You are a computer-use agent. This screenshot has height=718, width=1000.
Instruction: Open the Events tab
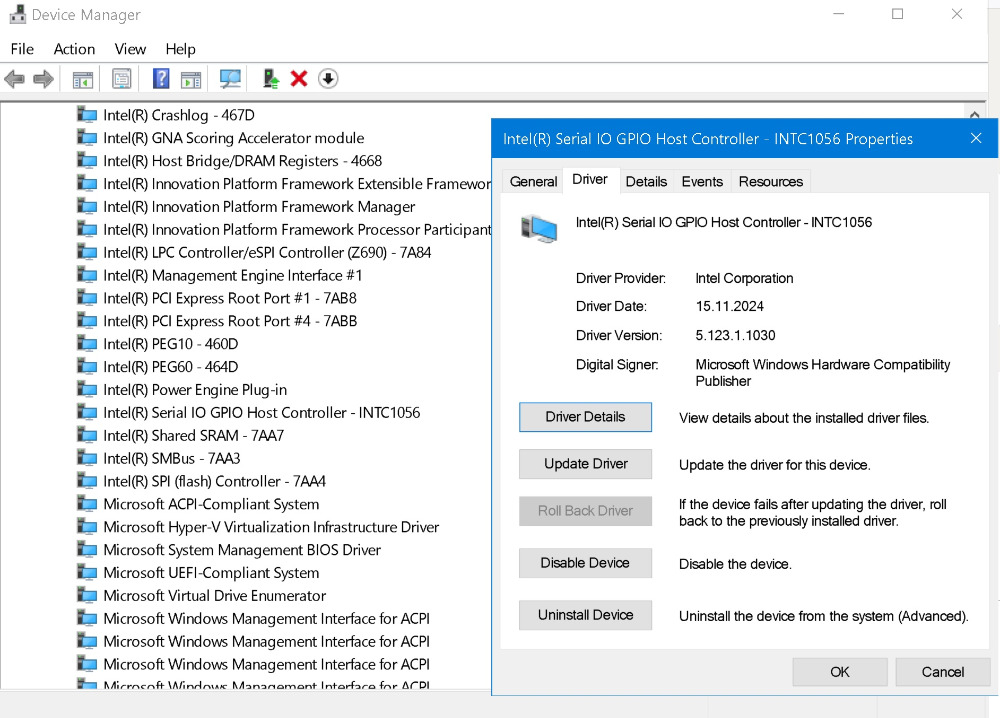[x=702, y=181]
